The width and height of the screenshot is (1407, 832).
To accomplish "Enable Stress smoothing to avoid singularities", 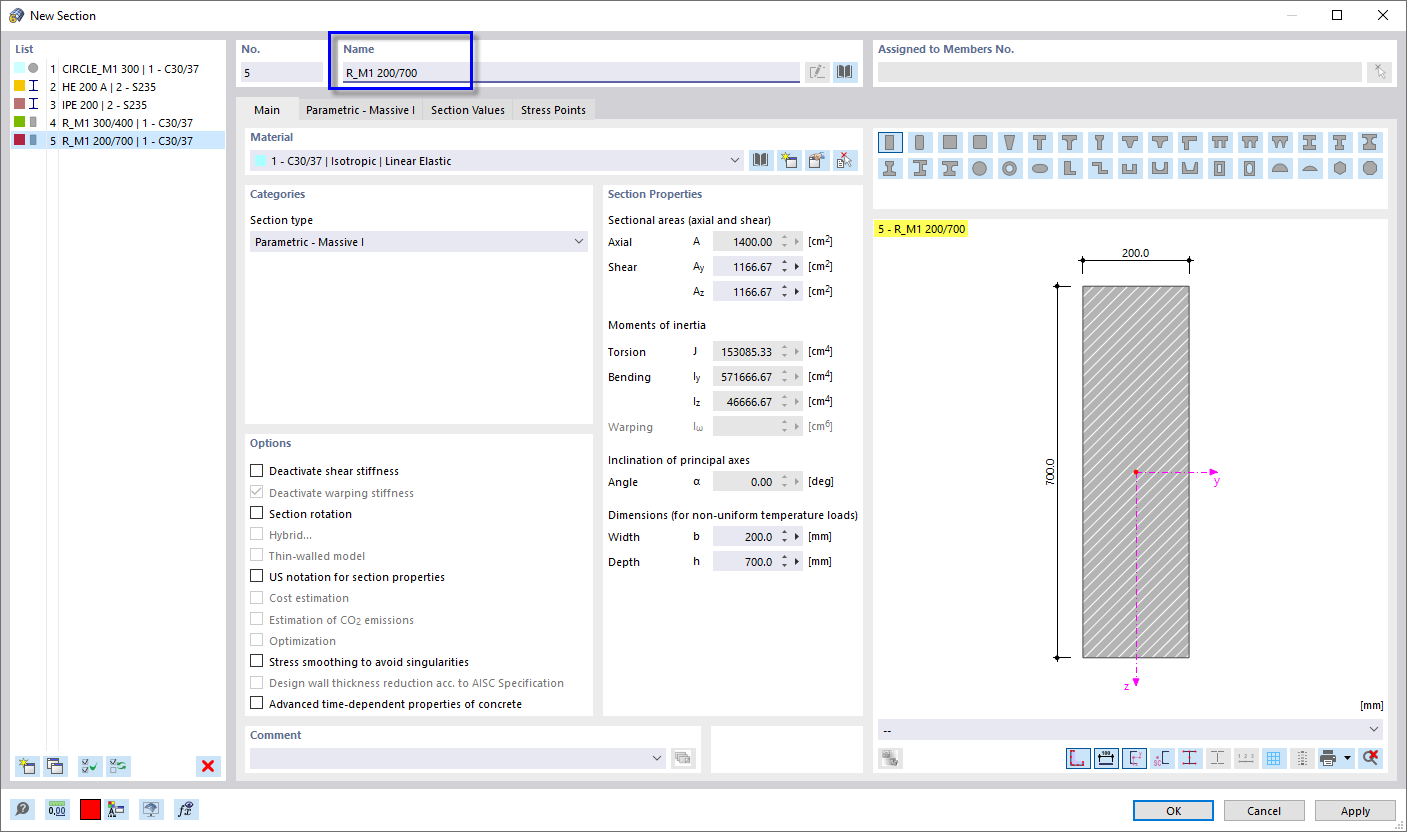I will (x=257, y=662).
